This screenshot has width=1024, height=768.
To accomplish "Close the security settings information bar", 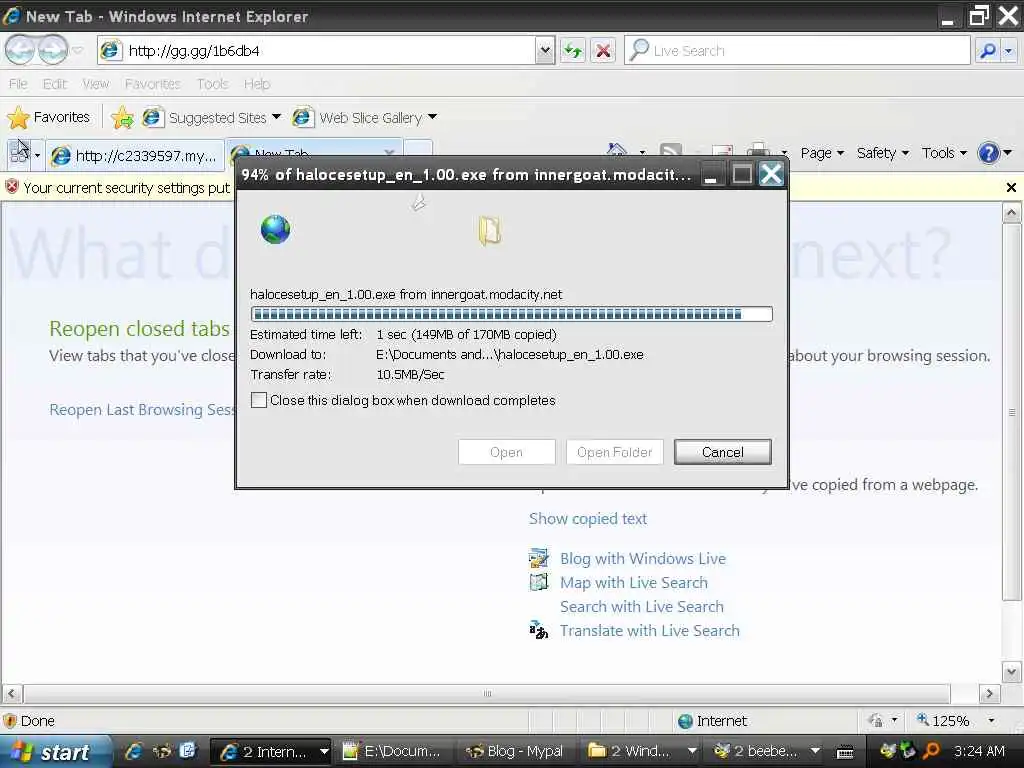I will pos(1011,188).
